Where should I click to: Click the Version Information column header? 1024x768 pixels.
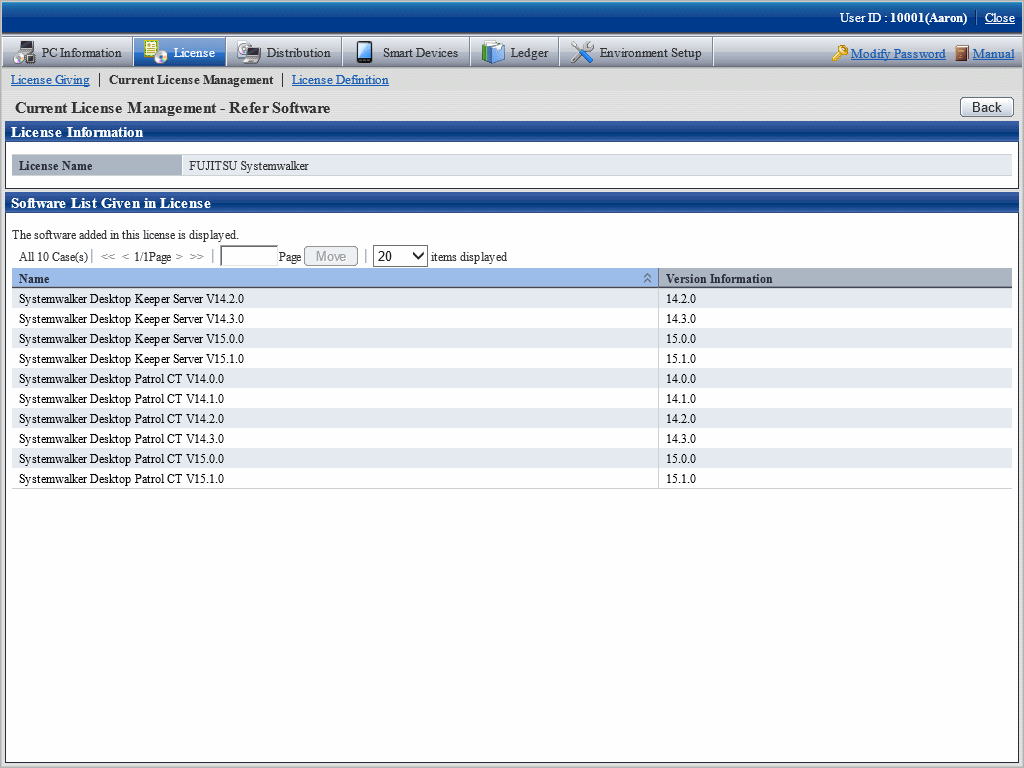(835, 278)
